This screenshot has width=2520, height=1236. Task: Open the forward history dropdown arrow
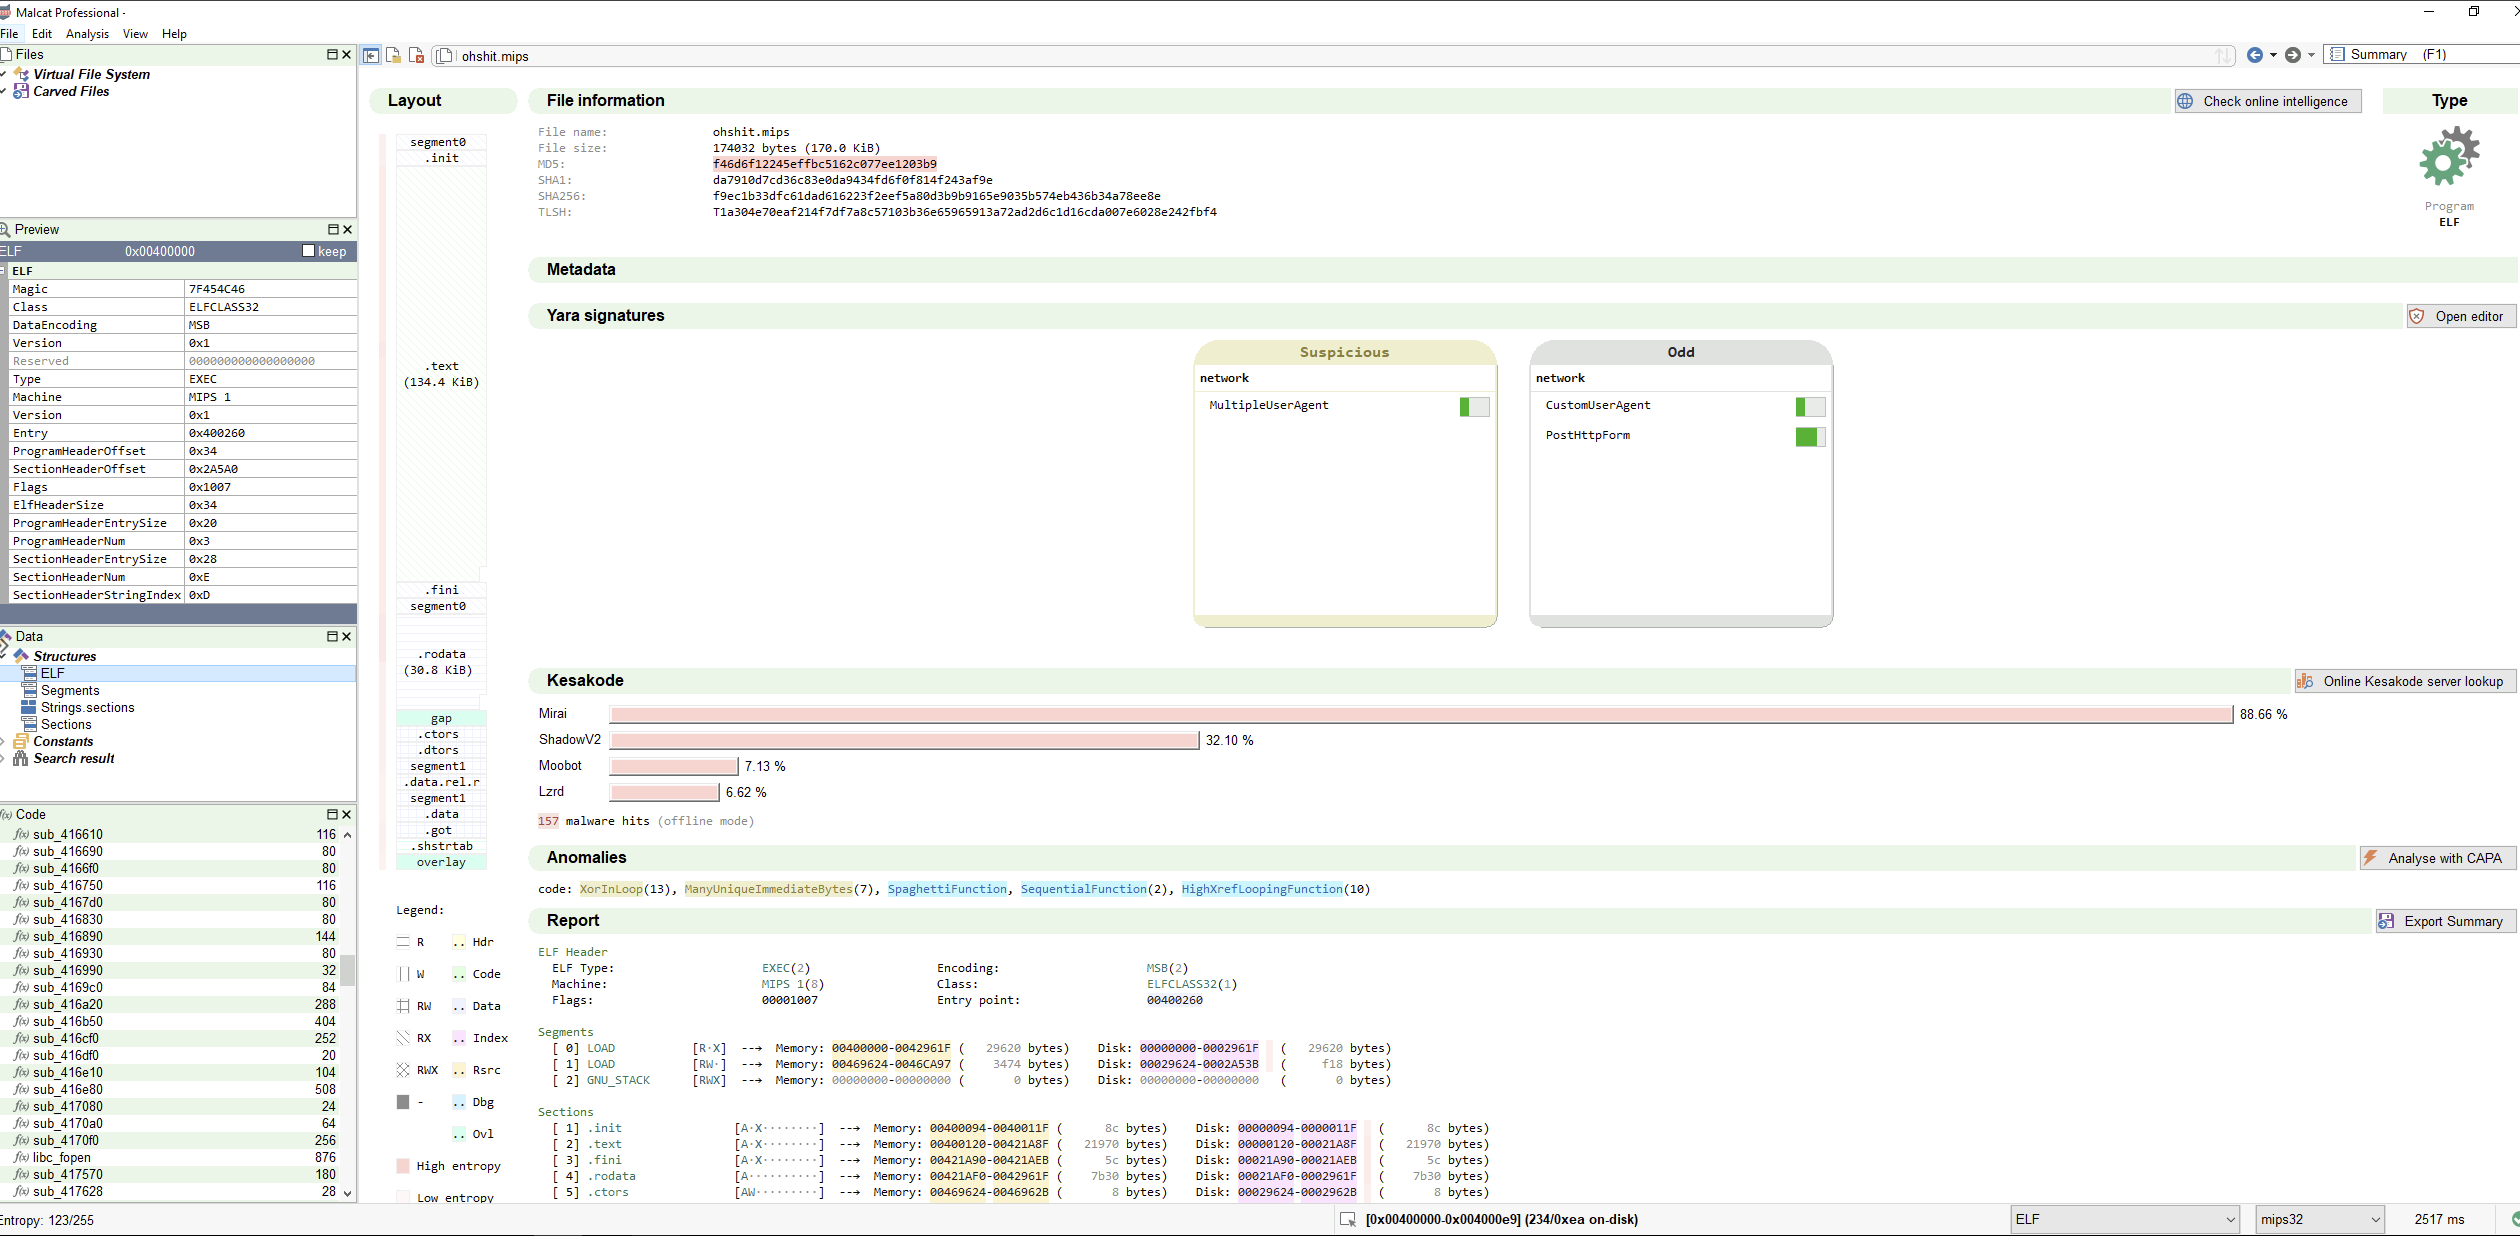(2311, 55)
